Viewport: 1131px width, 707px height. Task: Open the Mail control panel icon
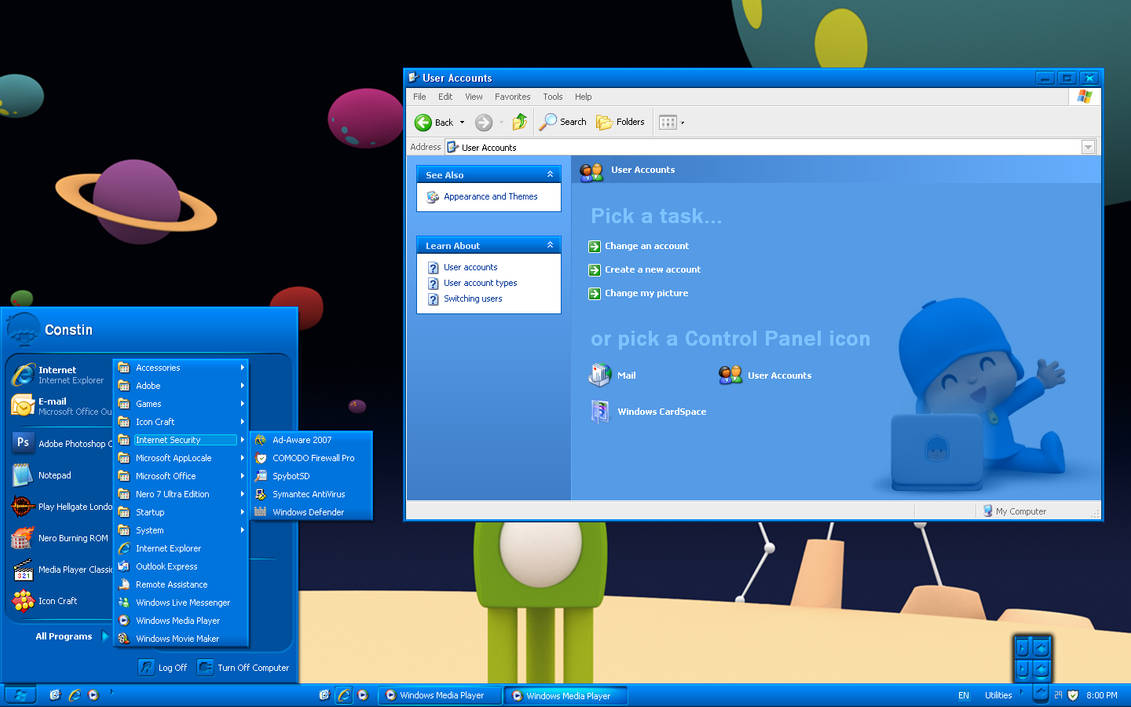click(x=600, y=375)
